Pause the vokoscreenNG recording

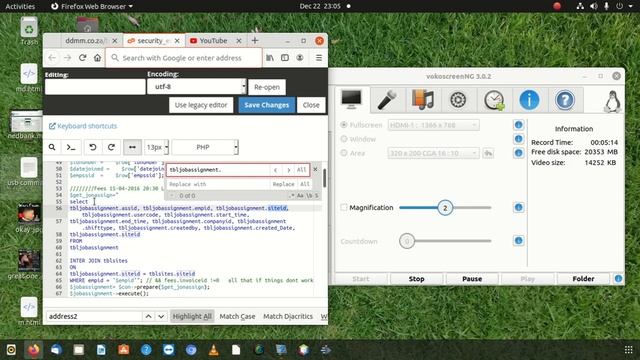click(x=472, y=279)
